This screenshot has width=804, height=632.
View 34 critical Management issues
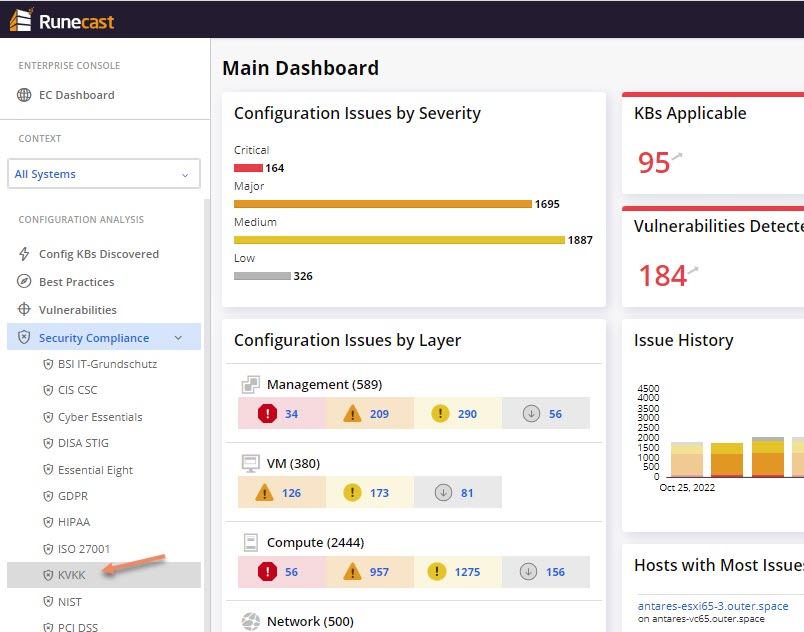tap(291, 414)
